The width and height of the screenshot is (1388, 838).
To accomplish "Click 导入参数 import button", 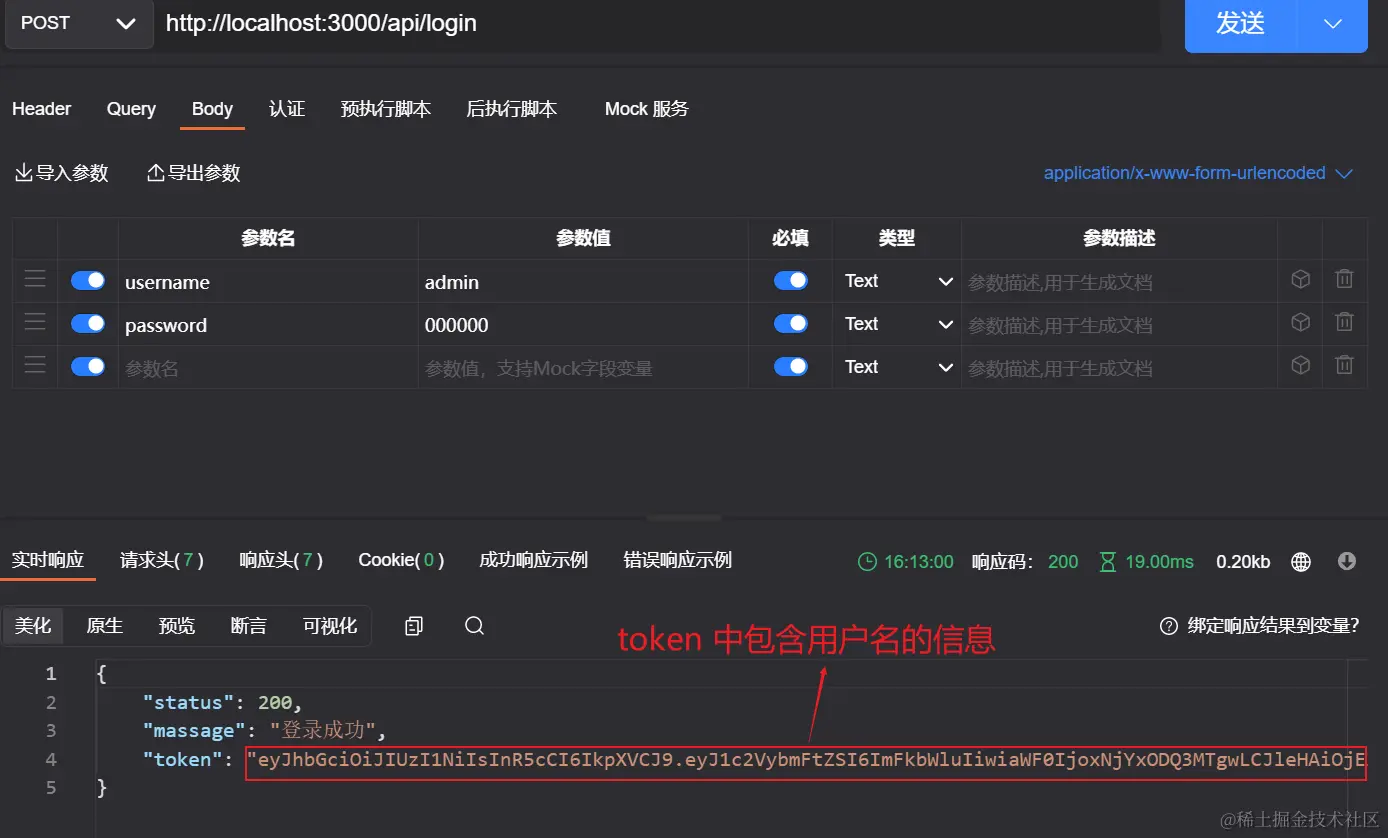I will (62, 173).
